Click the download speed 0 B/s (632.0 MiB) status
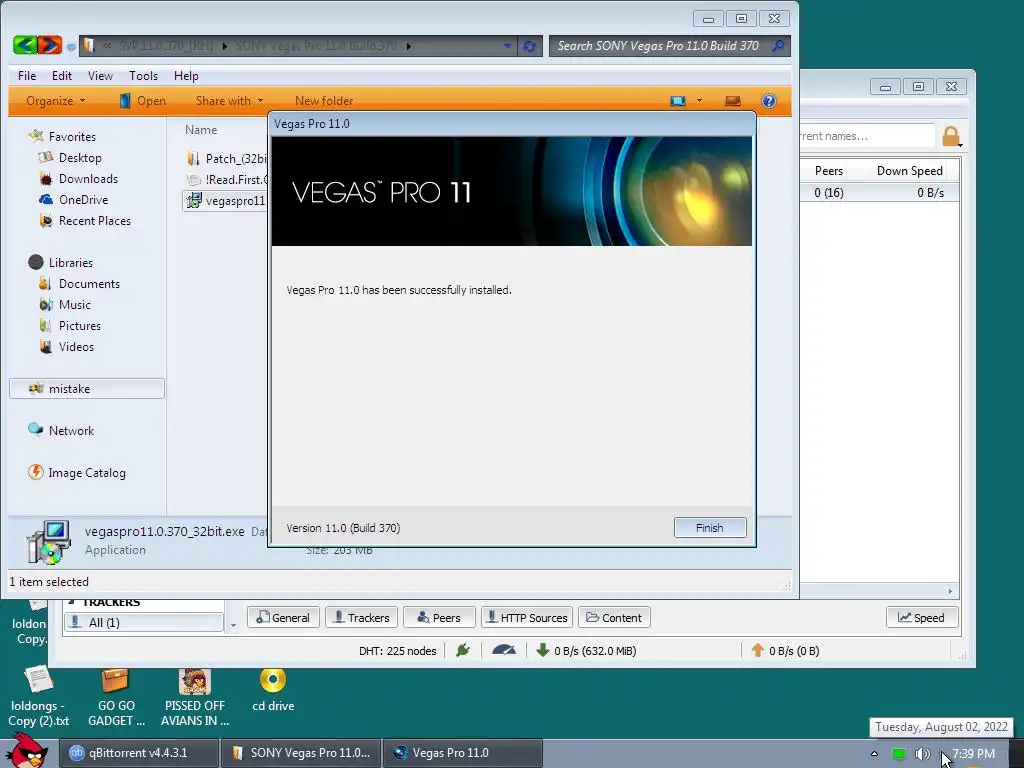This screenshot has width=1024, height=768. coord(586,650)
